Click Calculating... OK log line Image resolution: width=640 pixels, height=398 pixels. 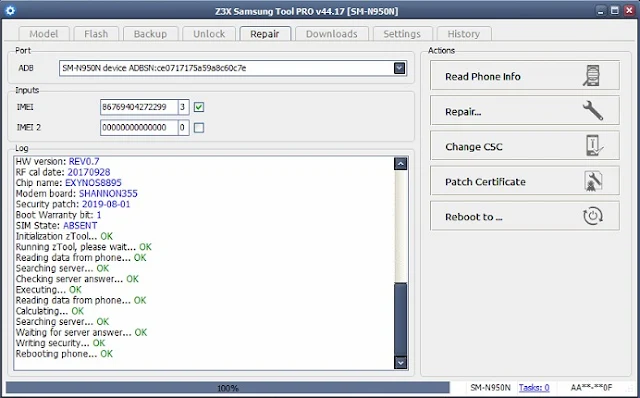tap(50, 311)
